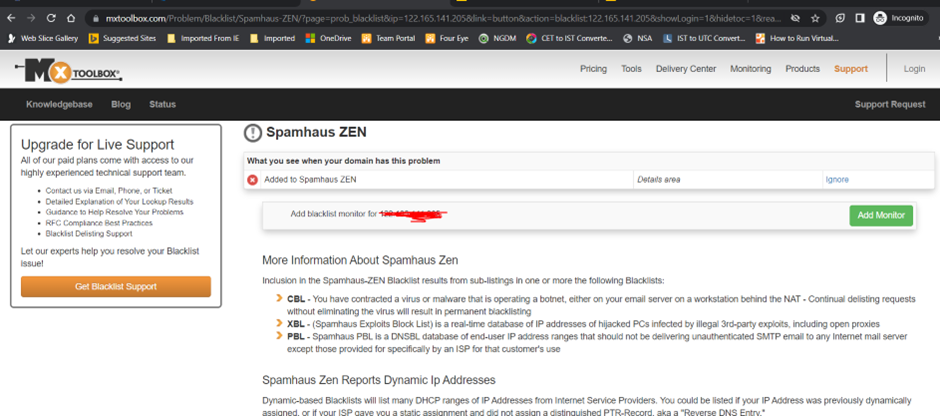Click the MxToolbox logo
This screenshot has width=940, height=416.
point(68,70)
